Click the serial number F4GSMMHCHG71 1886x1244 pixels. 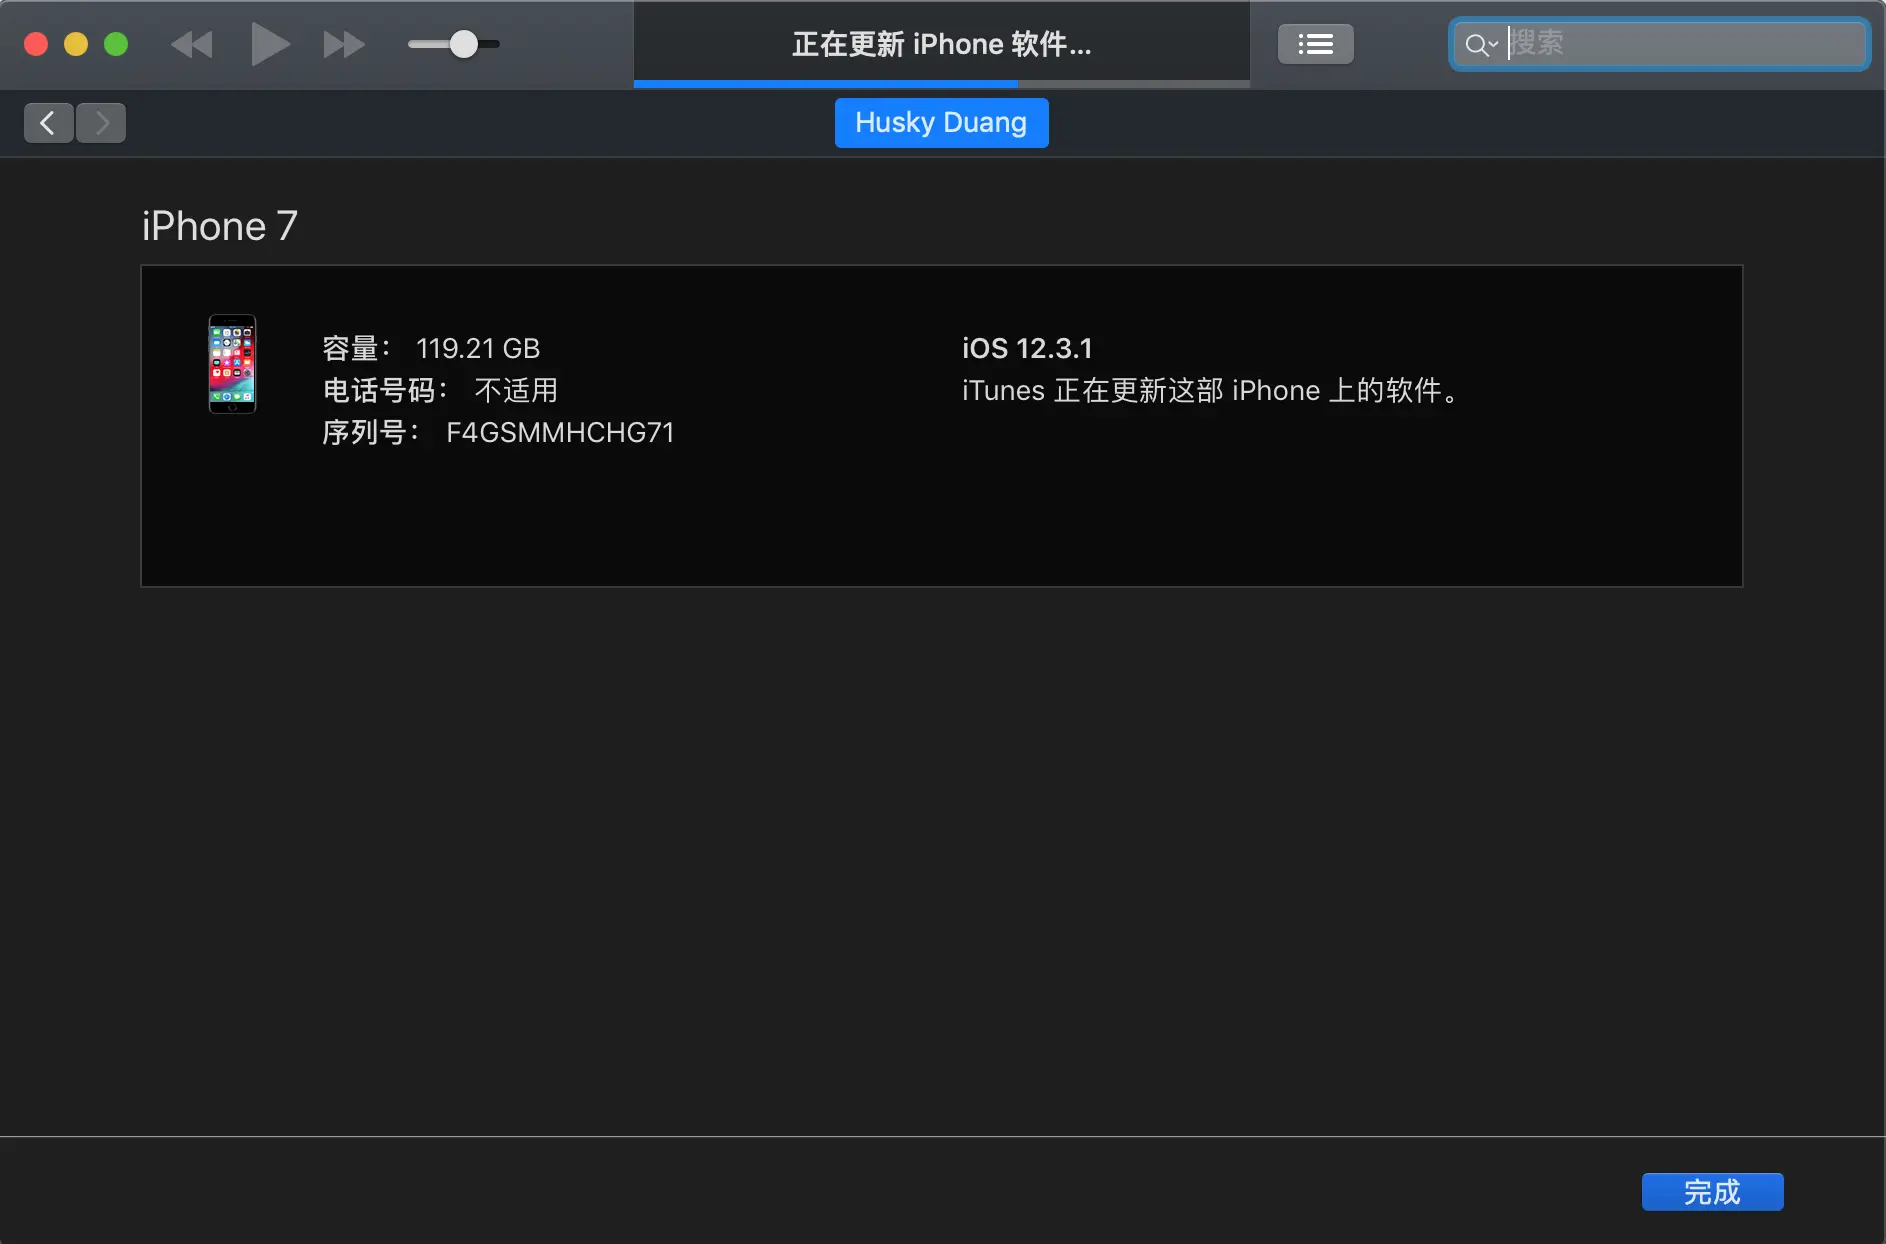(560, 432)
